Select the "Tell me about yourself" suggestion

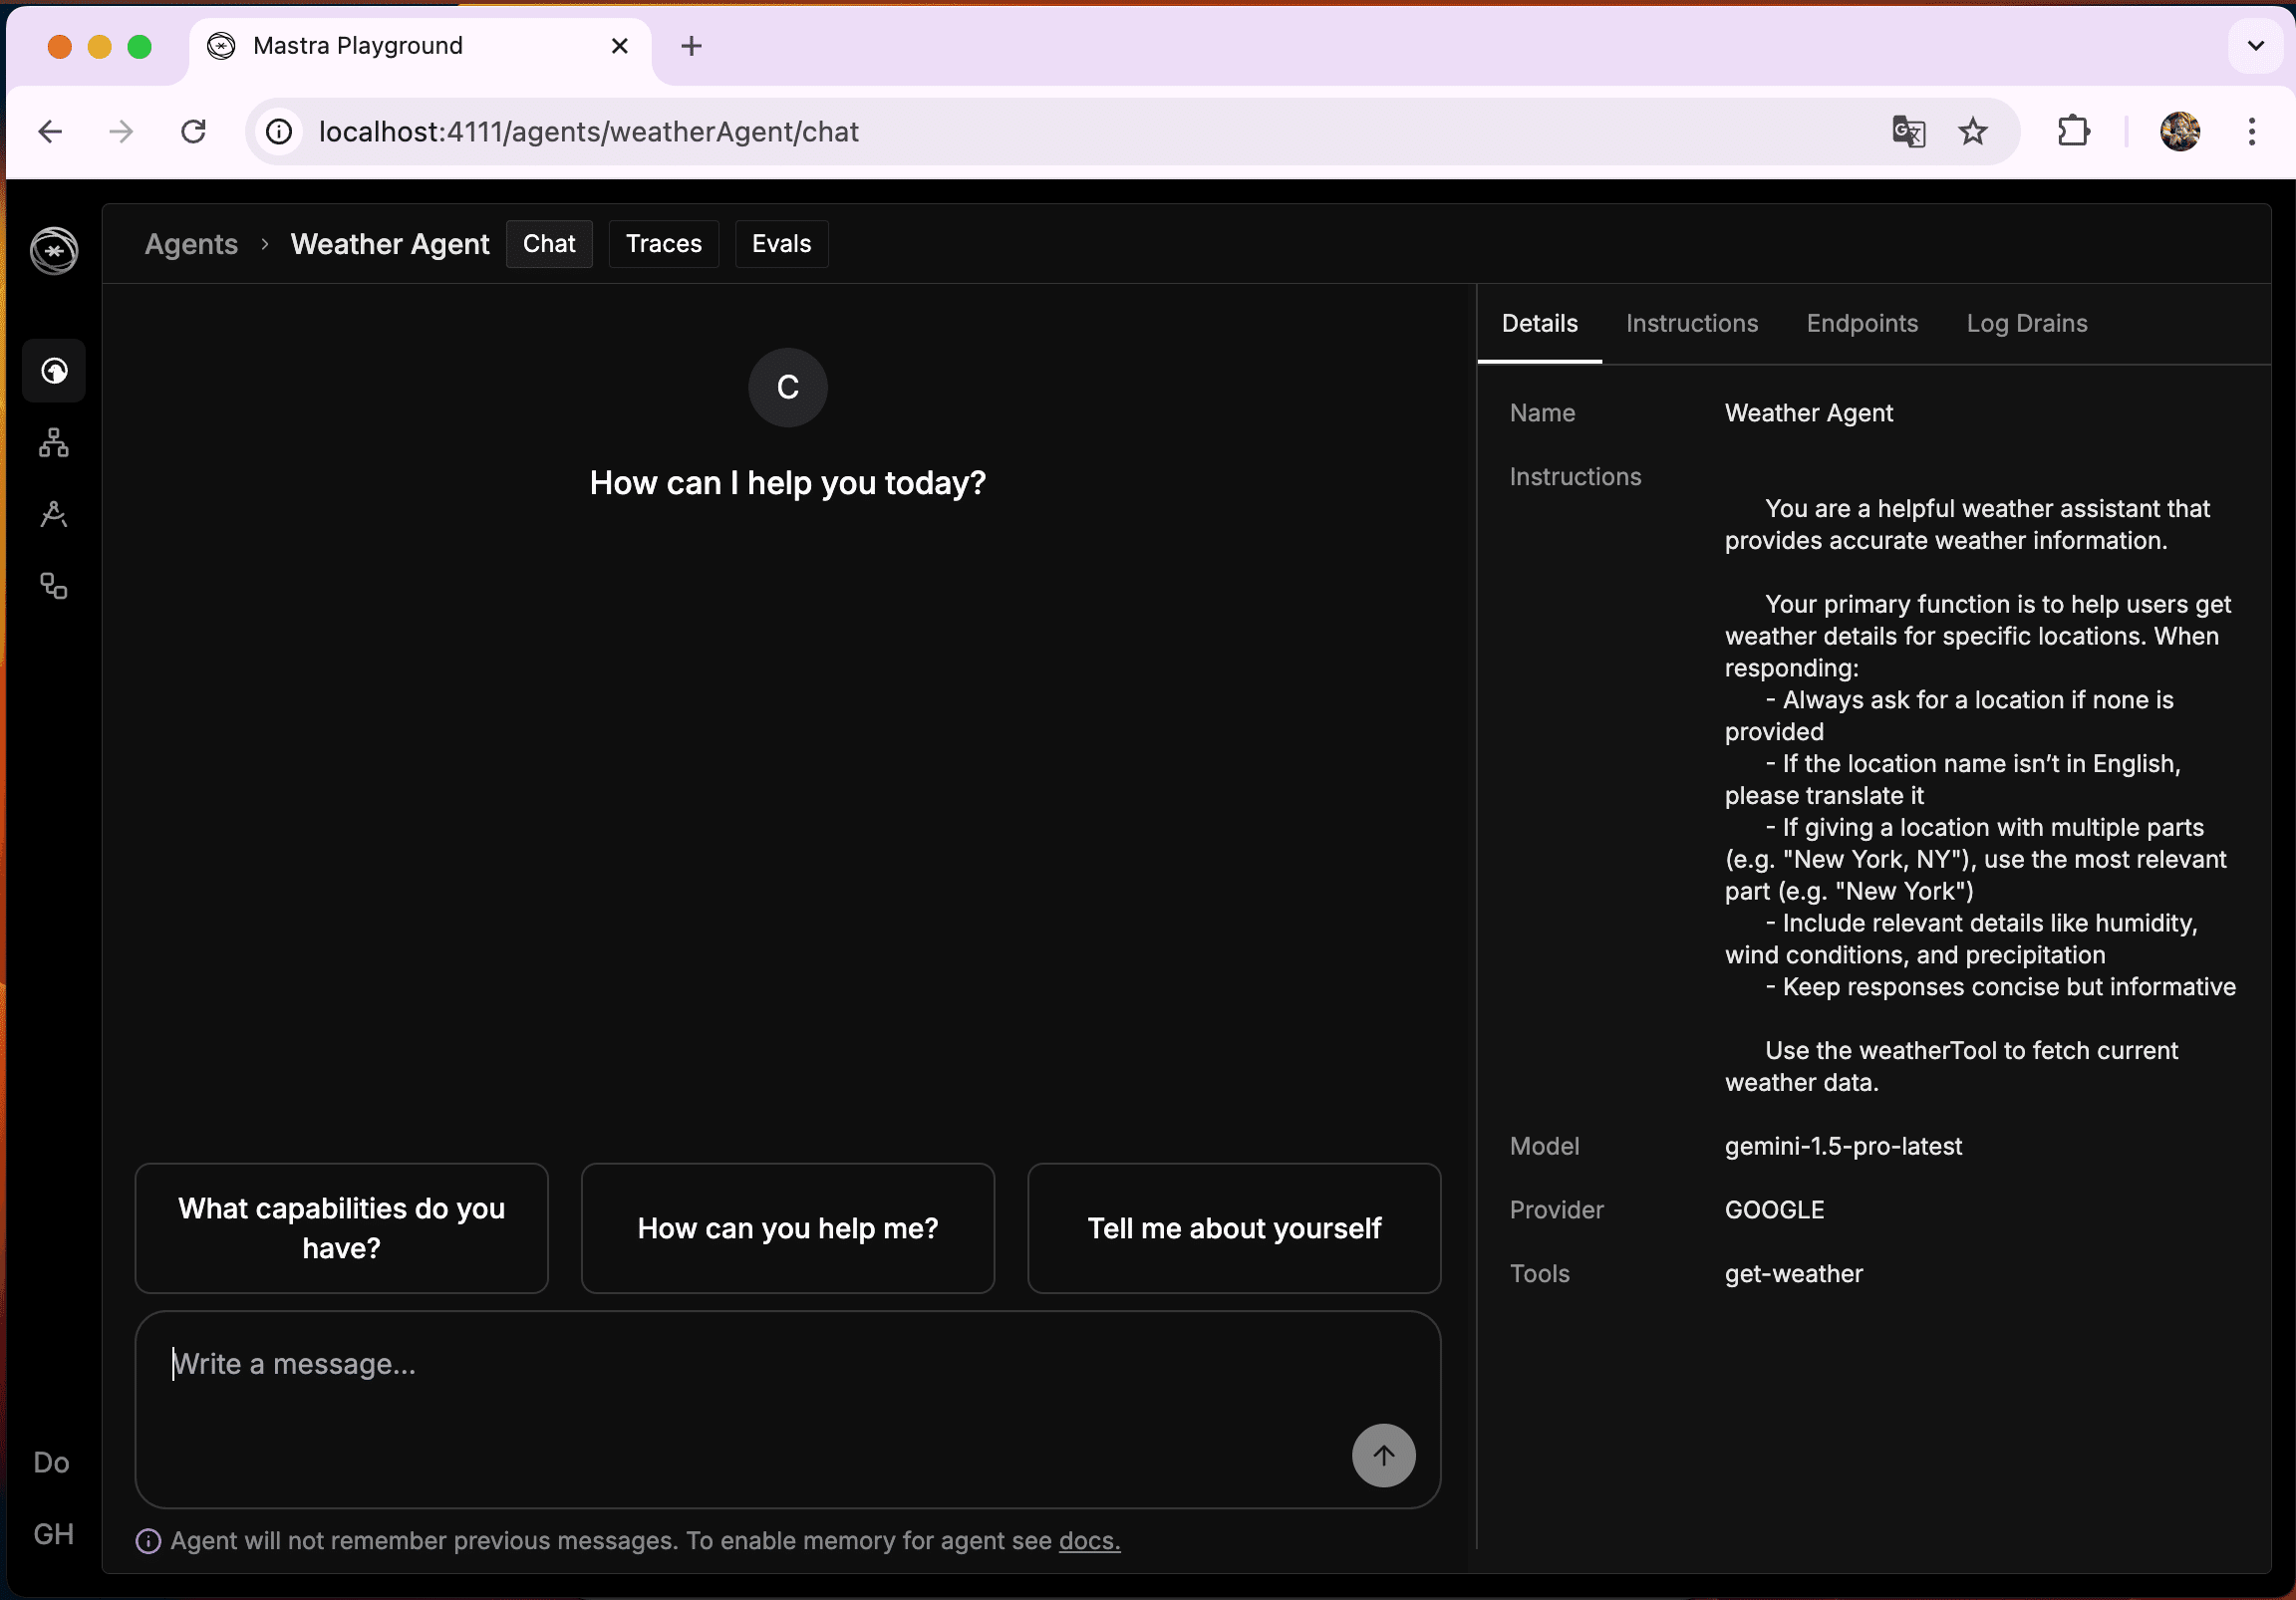(x=1233, y=1228)
